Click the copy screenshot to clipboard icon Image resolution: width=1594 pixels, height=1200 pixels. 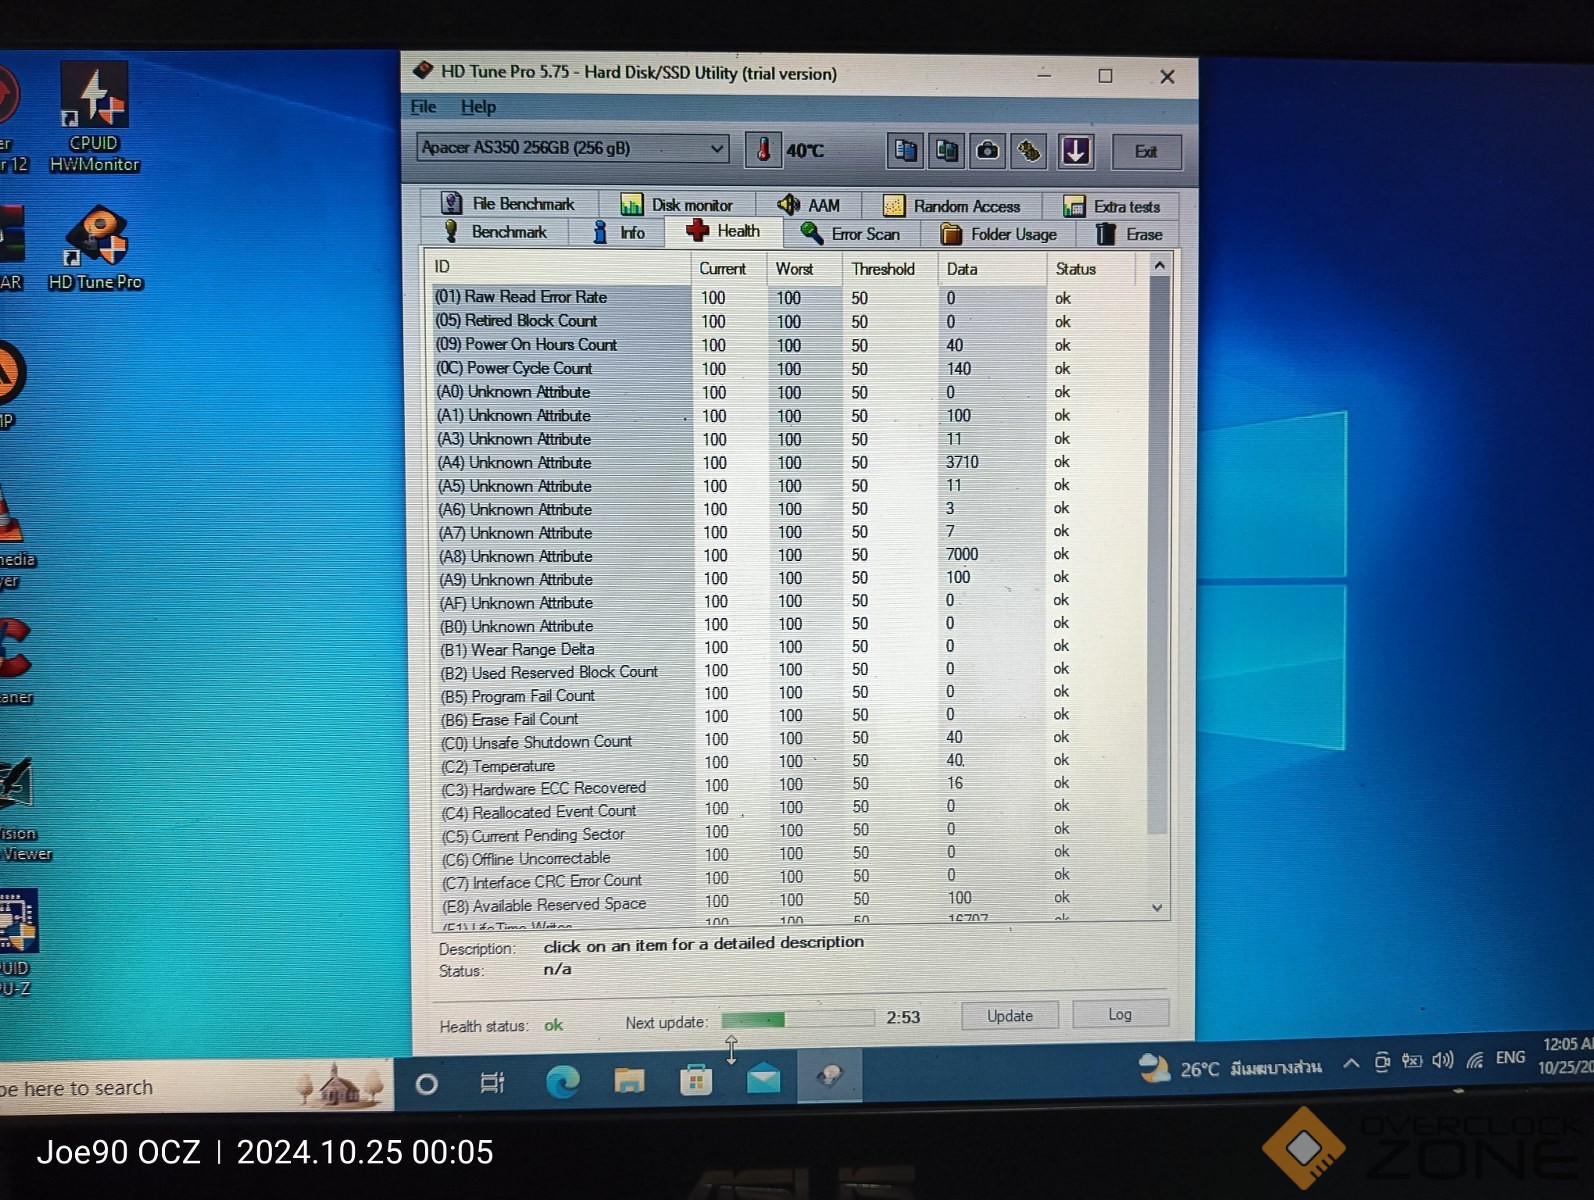(x=946, y=150)
